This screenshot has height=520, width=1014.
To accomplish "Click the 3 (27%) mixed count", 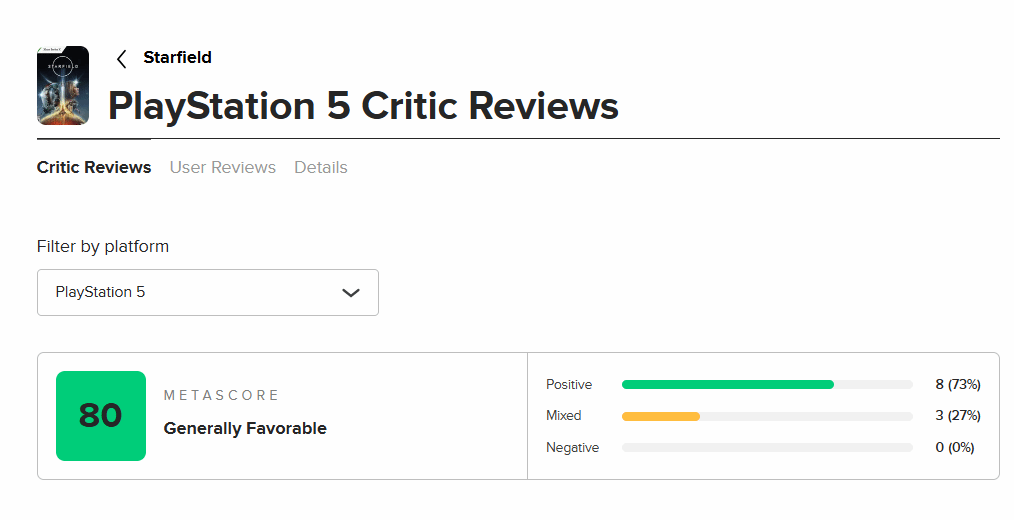I will [x=957, y=416].
